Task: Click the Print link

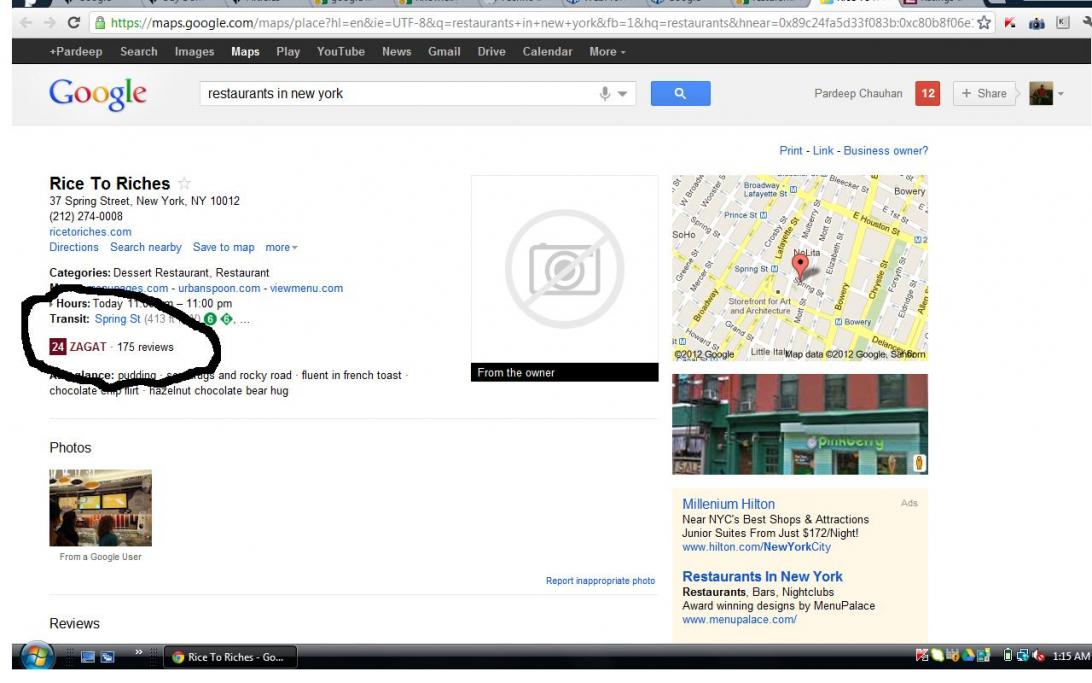Action: (x=790, y=150)
